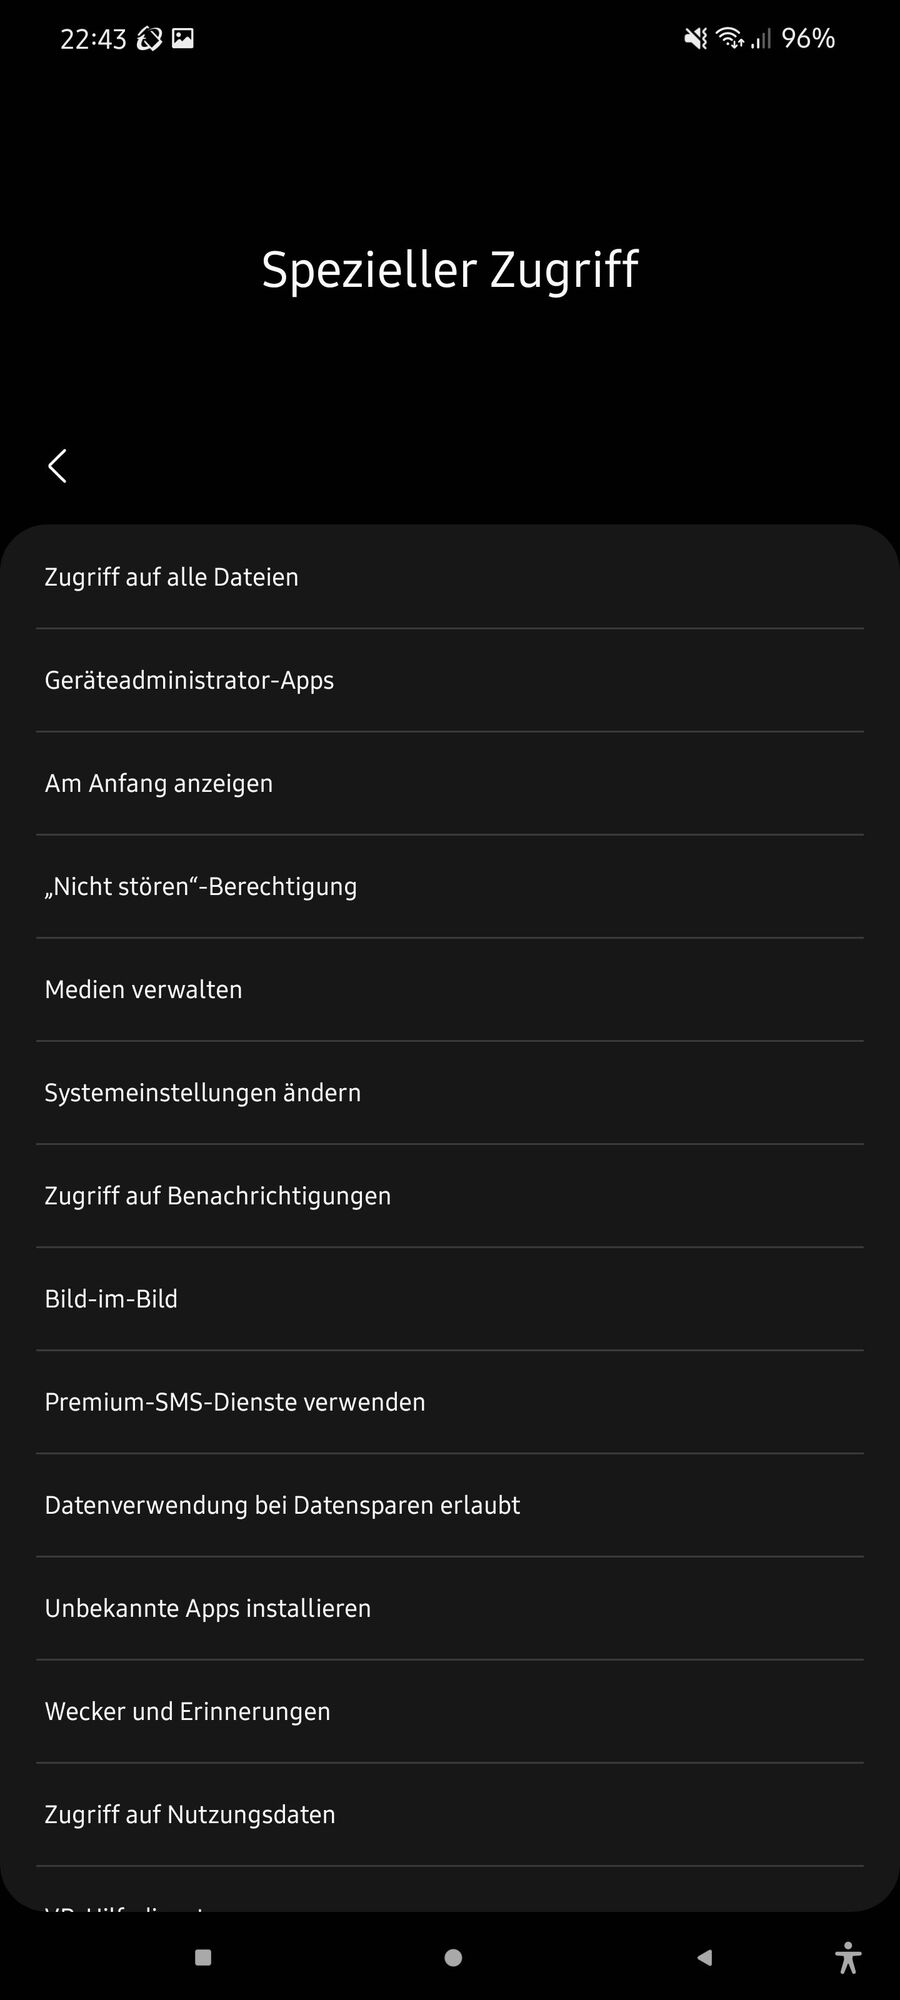Viewport: 900px width, 2000px height.
Task: Open Unbekannte Apps installieren
Action: (x=450, y=1608)
